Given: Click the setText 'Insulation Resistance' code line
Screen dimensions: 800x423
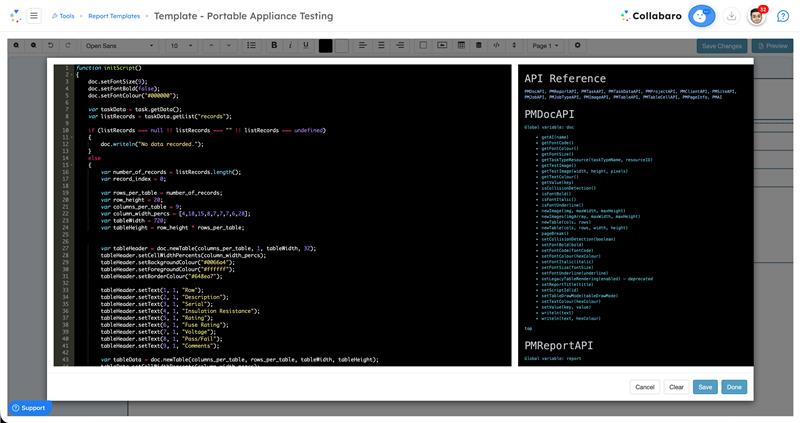Looking at the screenshot, I should point(180,311).
